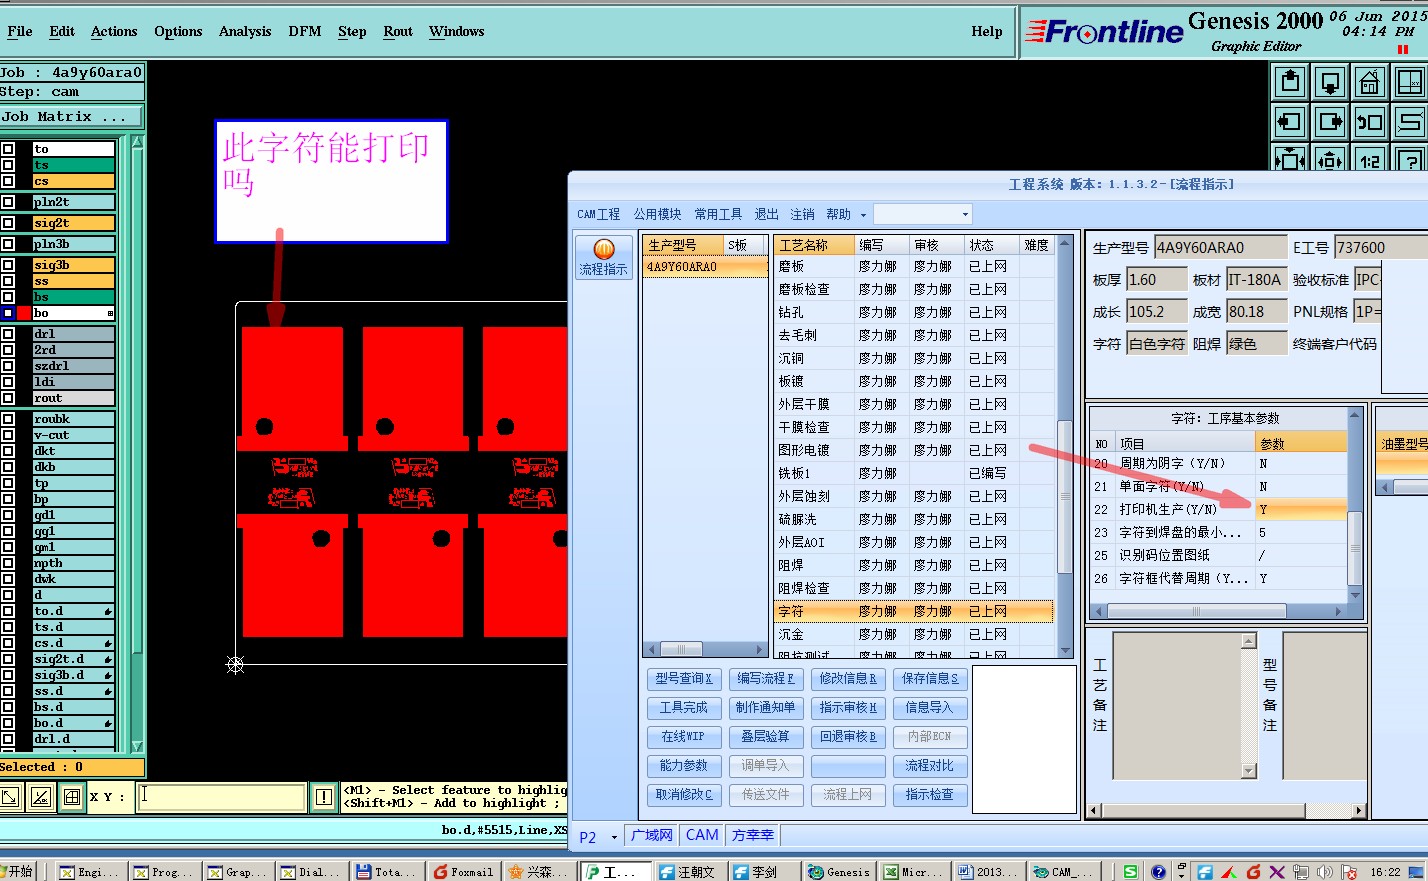The height and width of the screenshot is (881, 1428).
Task: Click the layer list scroll up arrow
Action: coord(137,143)
